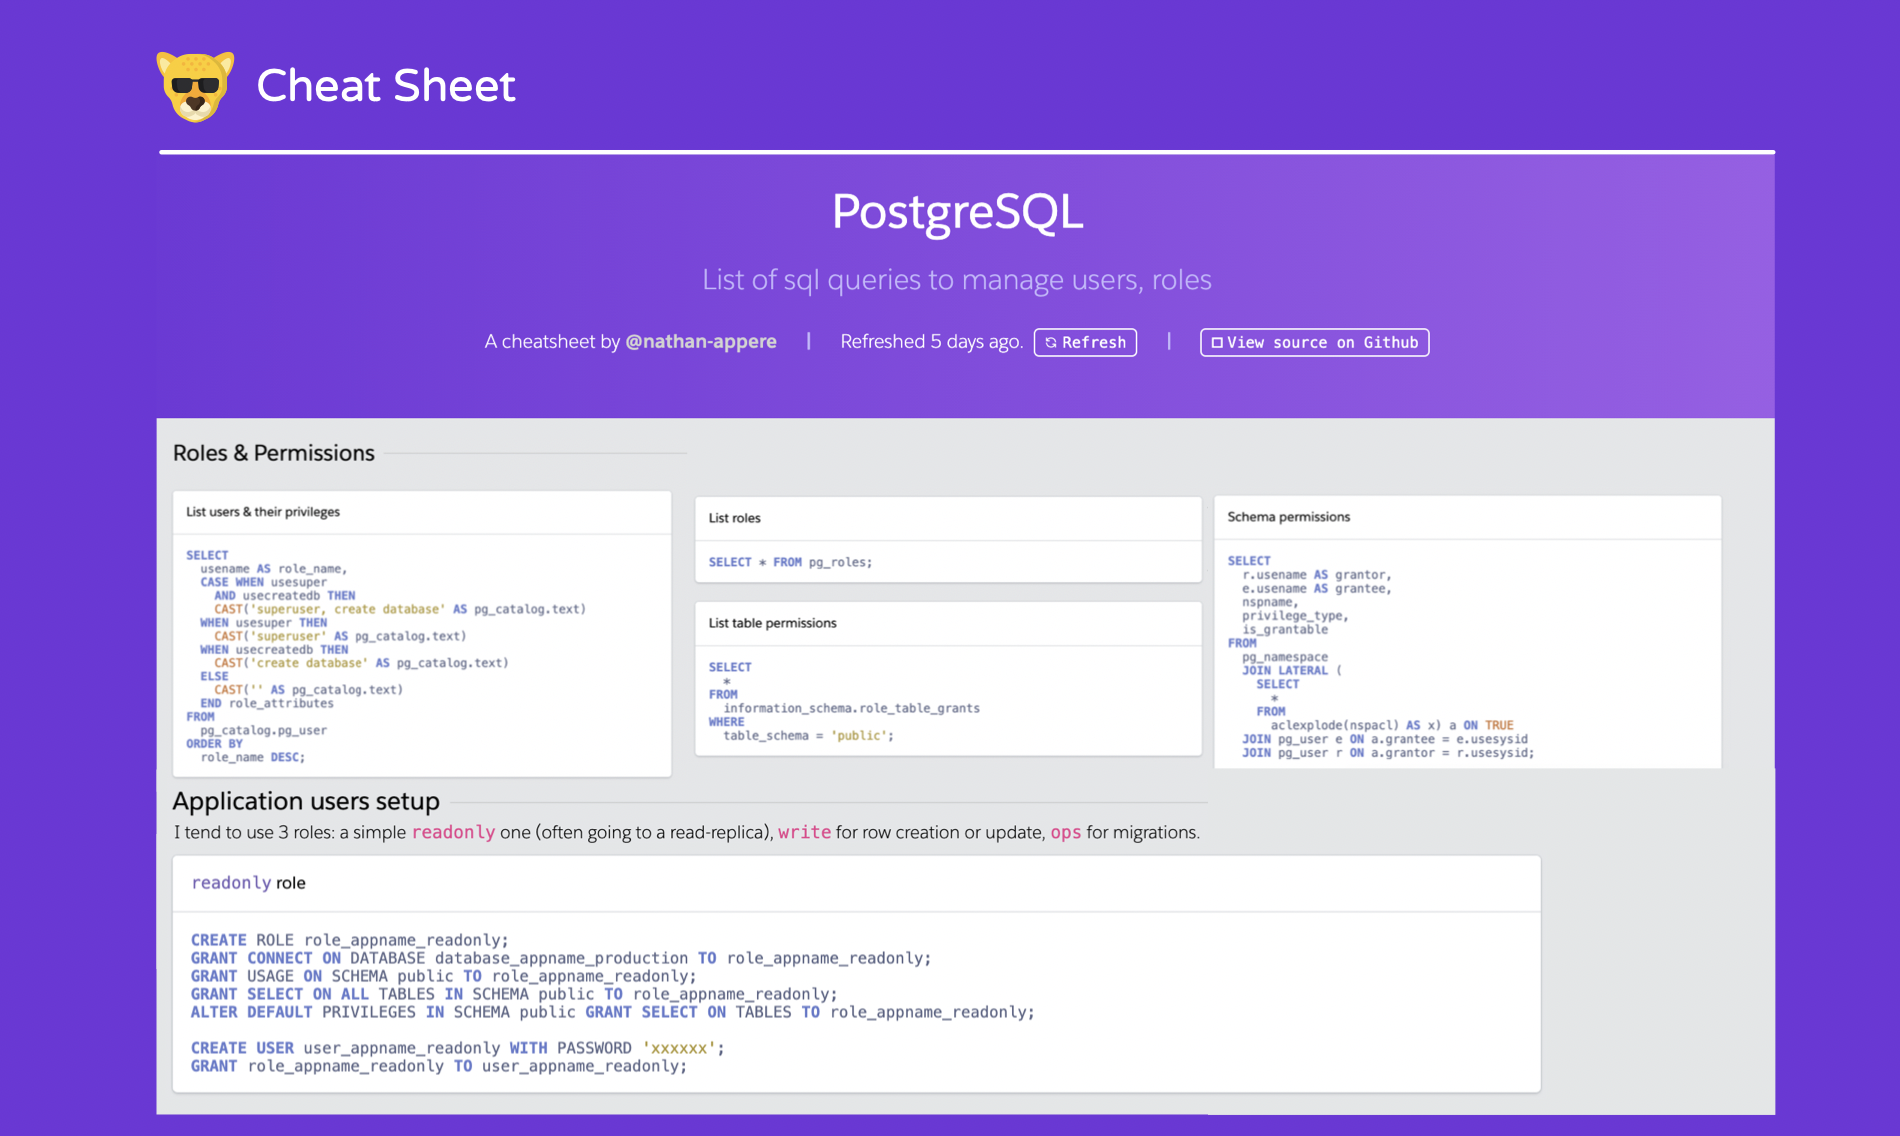Click 'CREATE ROLE role_appname_readonly;' line
Screen dimensions: 1900x1136
point(350,940)
